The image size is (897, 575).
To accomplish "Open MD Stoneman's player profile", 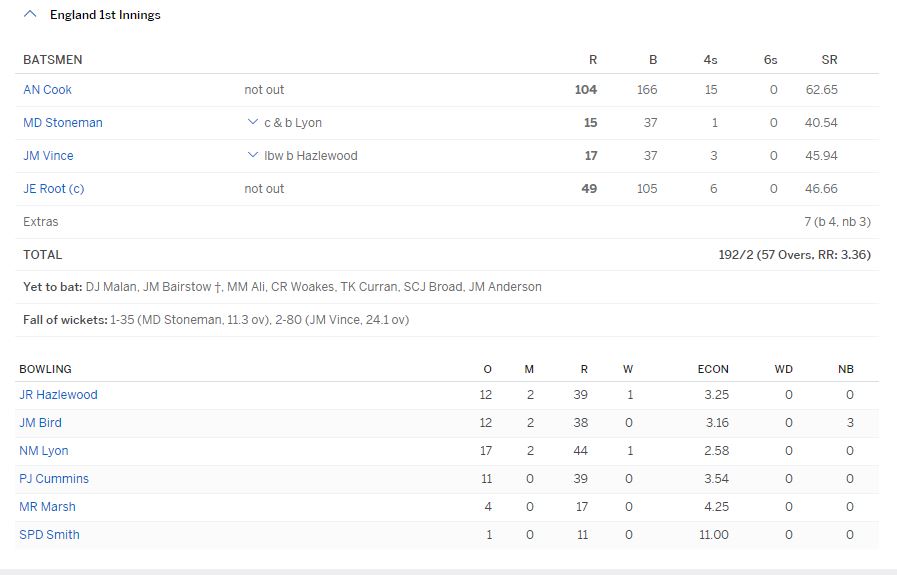I will [63, 122].
